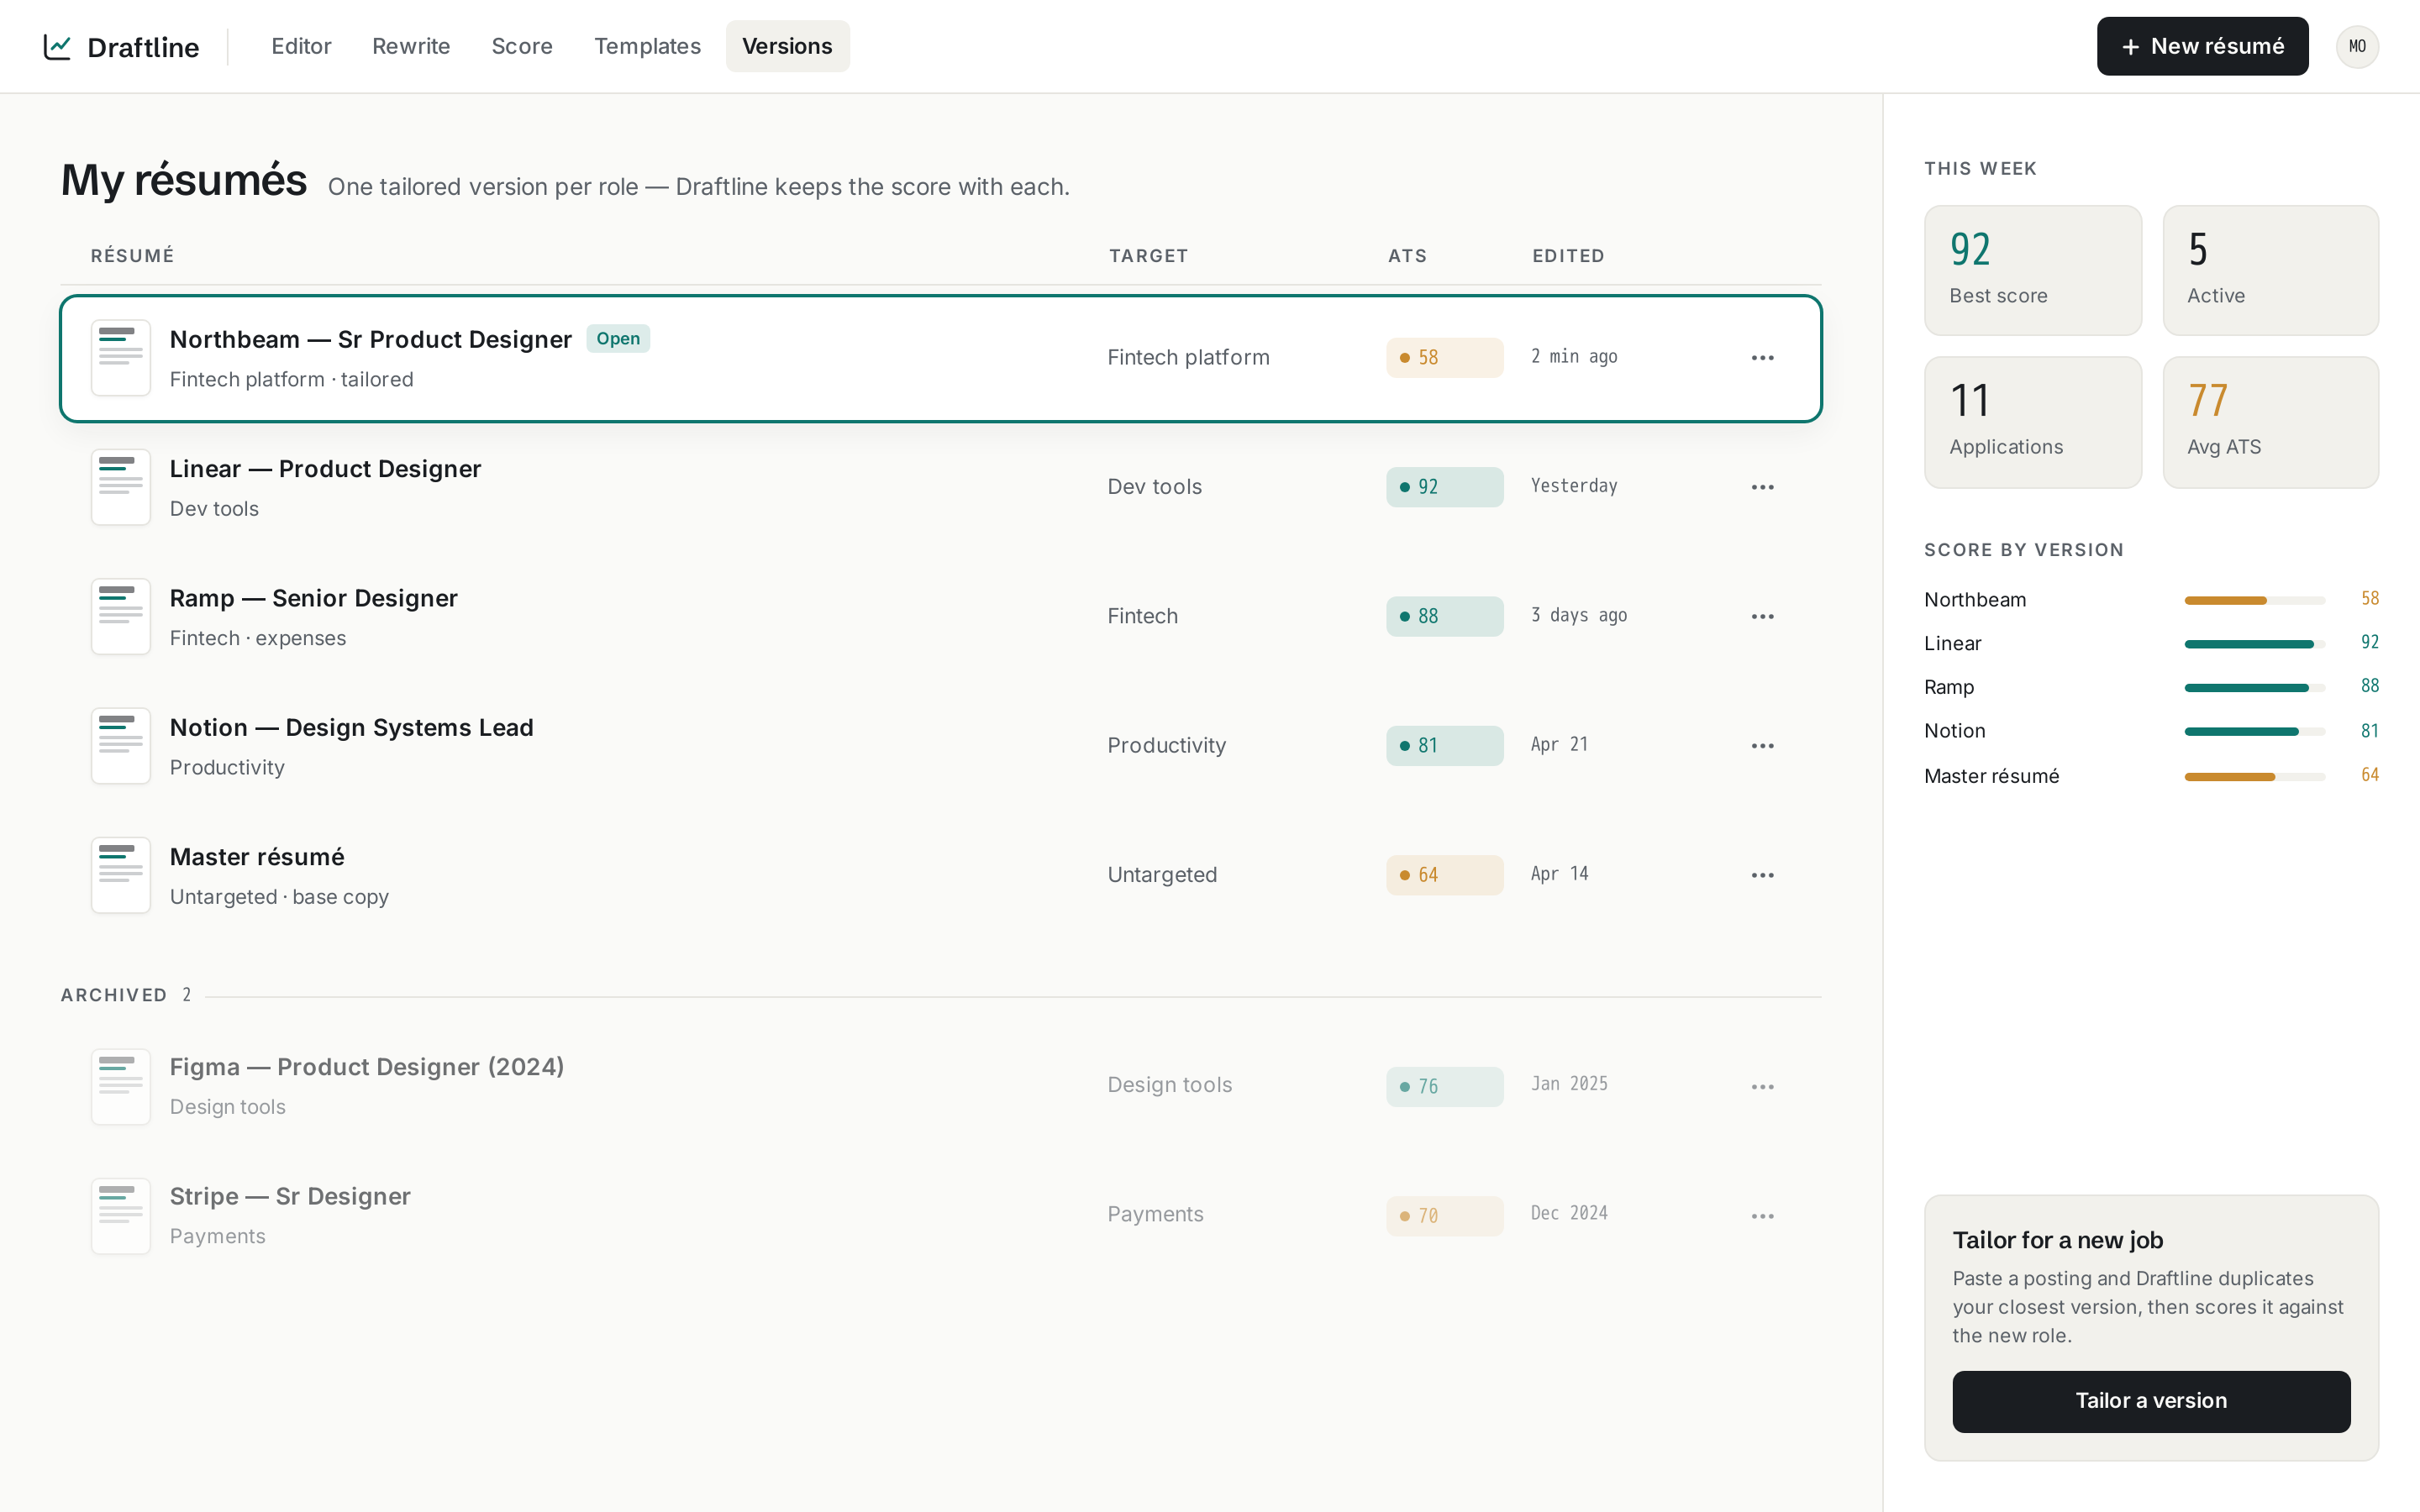Click the Tailor a version button
The height and width of the screenshot is (1512, 2420).
tap(2151, 1401)
